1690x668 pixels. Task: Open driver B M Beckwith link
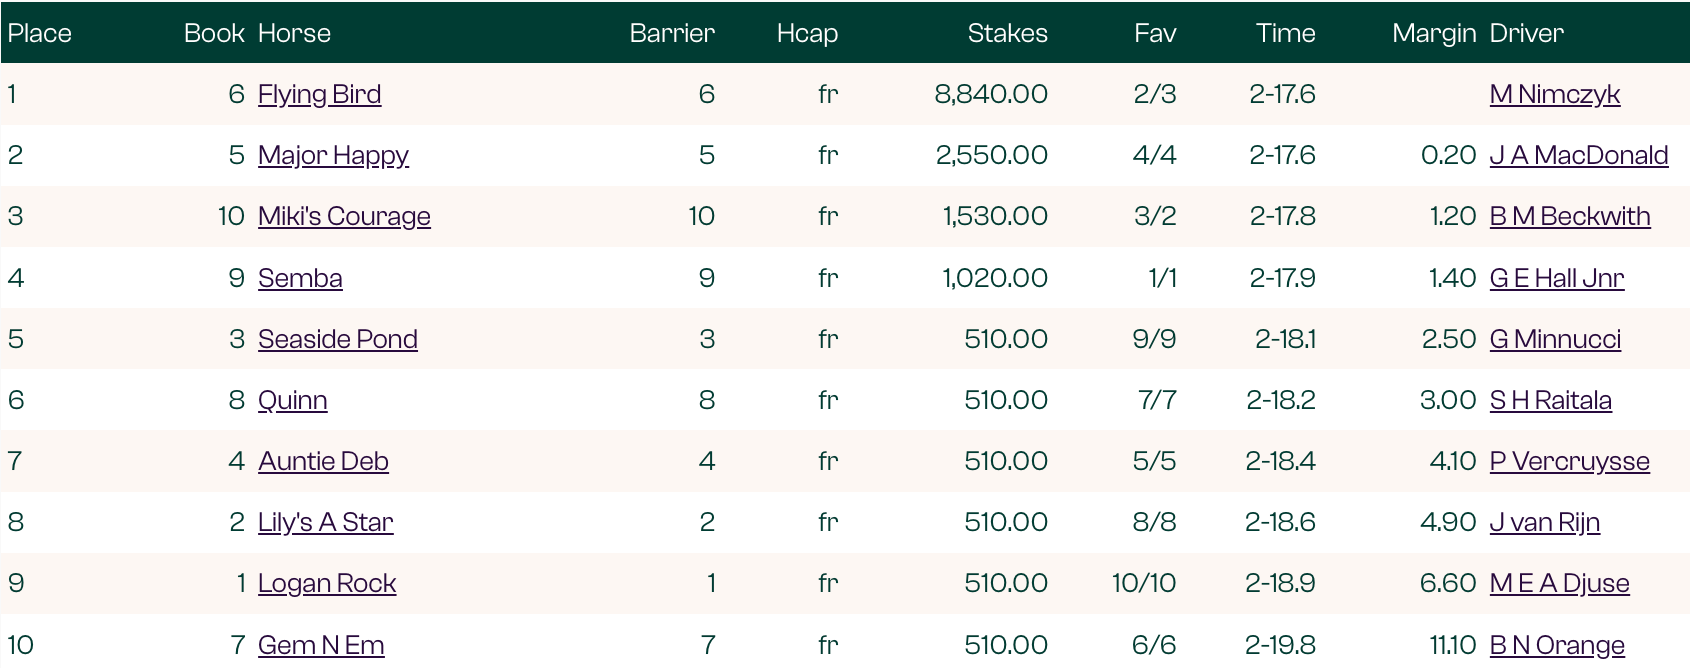point(1569,216)
